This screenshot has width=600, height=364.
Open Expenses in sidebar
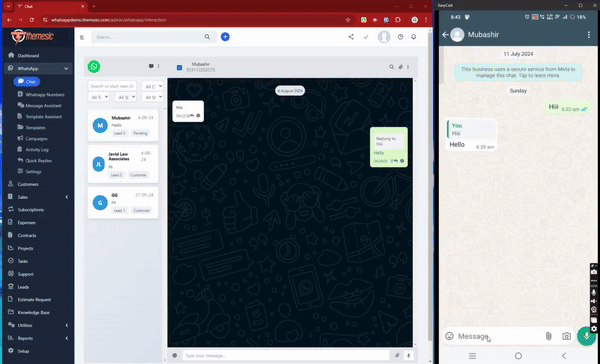coord(26,223)
